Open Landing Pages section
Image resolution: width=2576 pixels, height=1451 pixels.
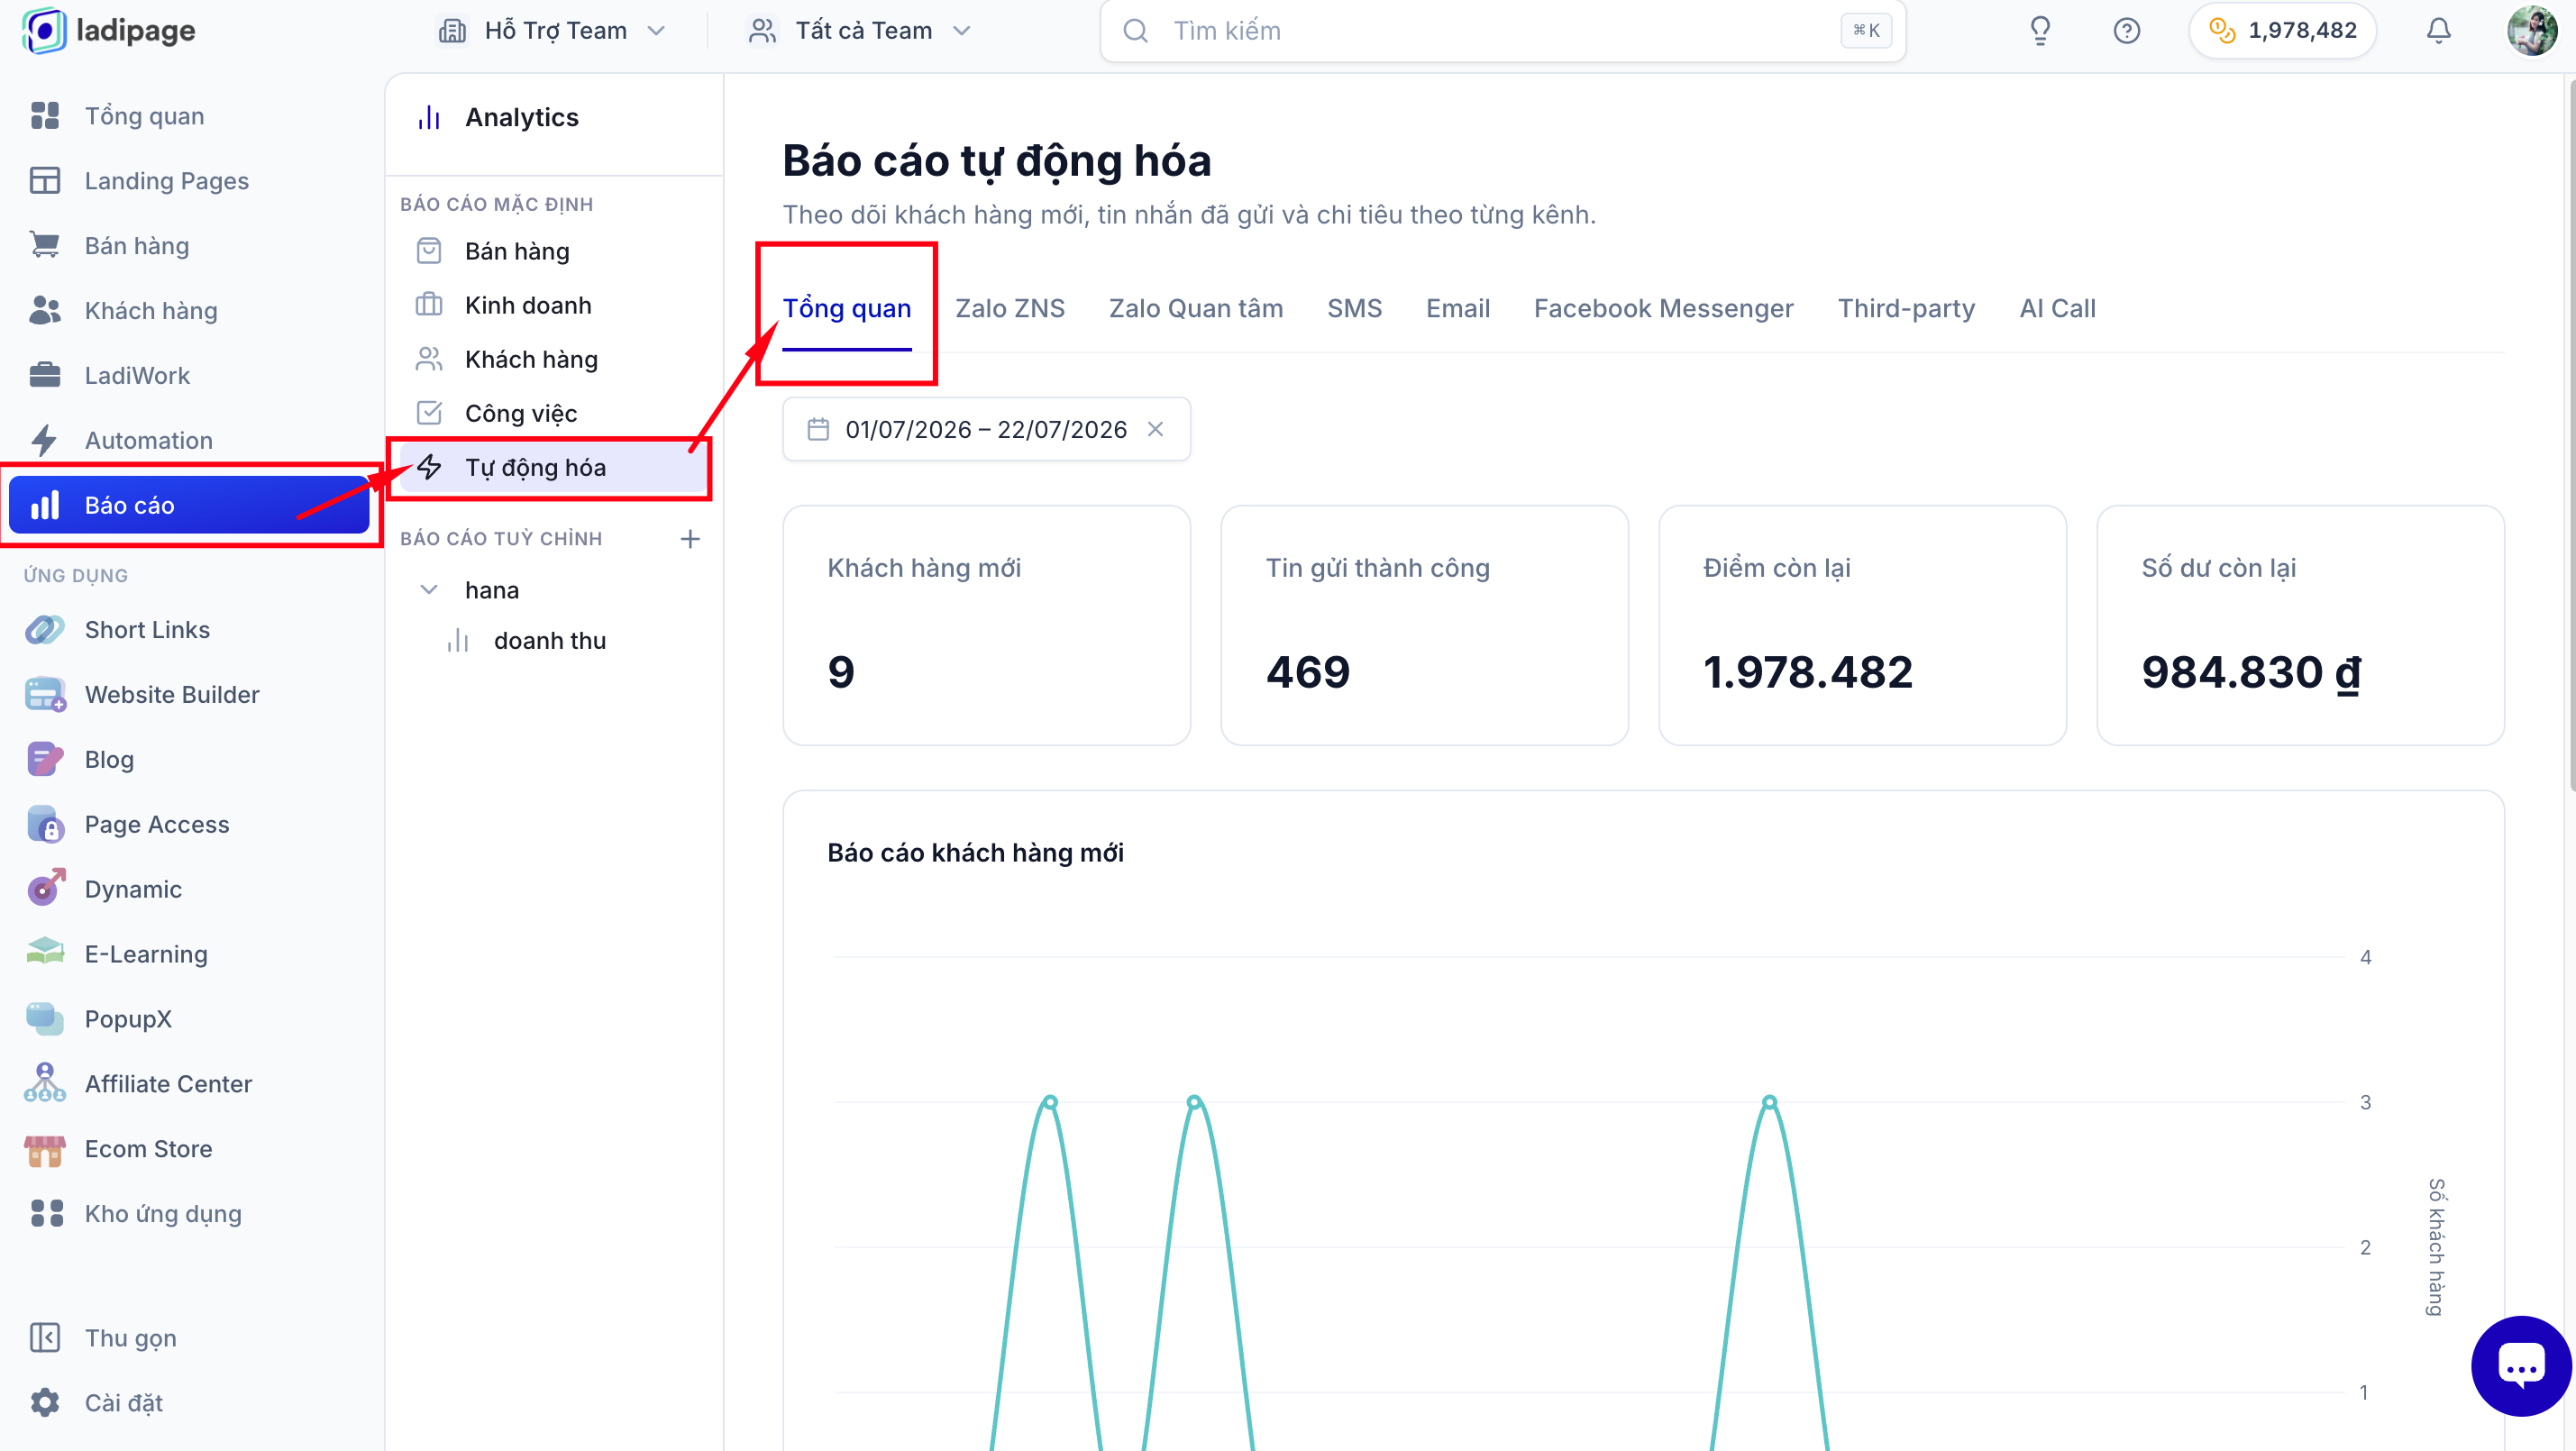(190, 181)
